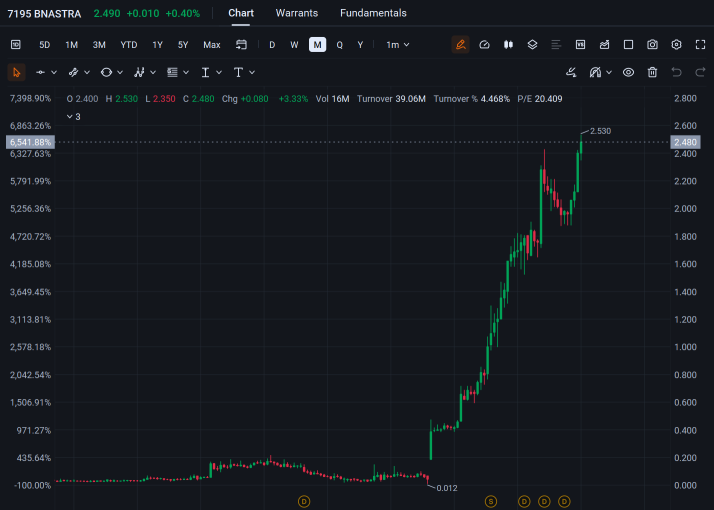This screenshot has width=714, height=510.
Task: Set range to Max
Action: [x=212, y=45]
